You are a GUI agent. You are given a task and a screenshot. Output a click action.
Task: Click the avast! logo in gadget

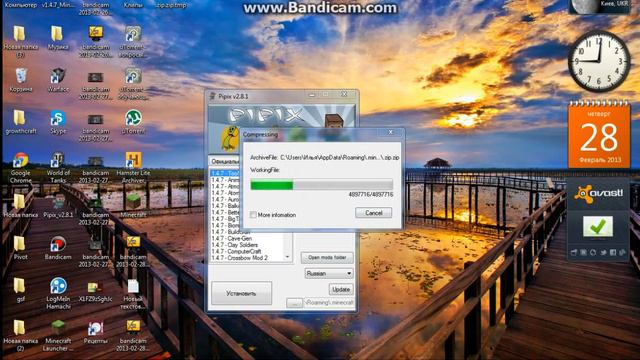598,194
